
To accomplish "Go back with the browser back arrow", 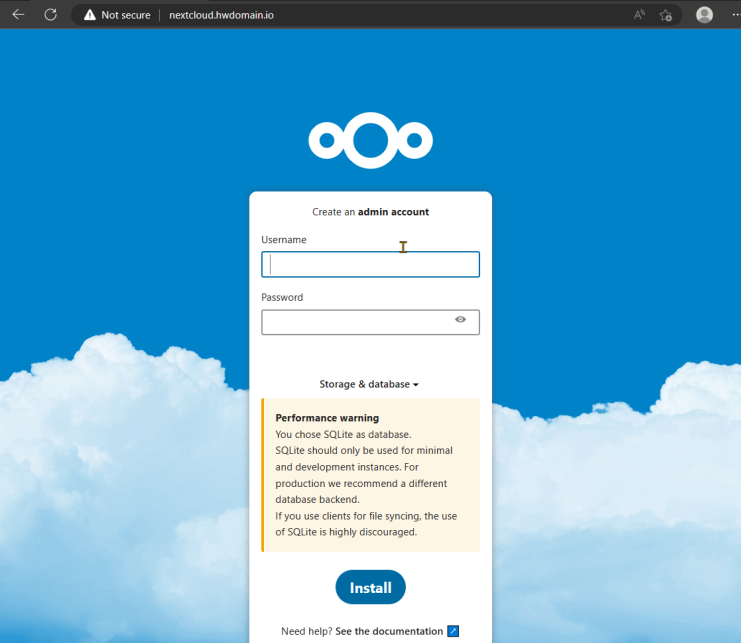I will [18, 15].
